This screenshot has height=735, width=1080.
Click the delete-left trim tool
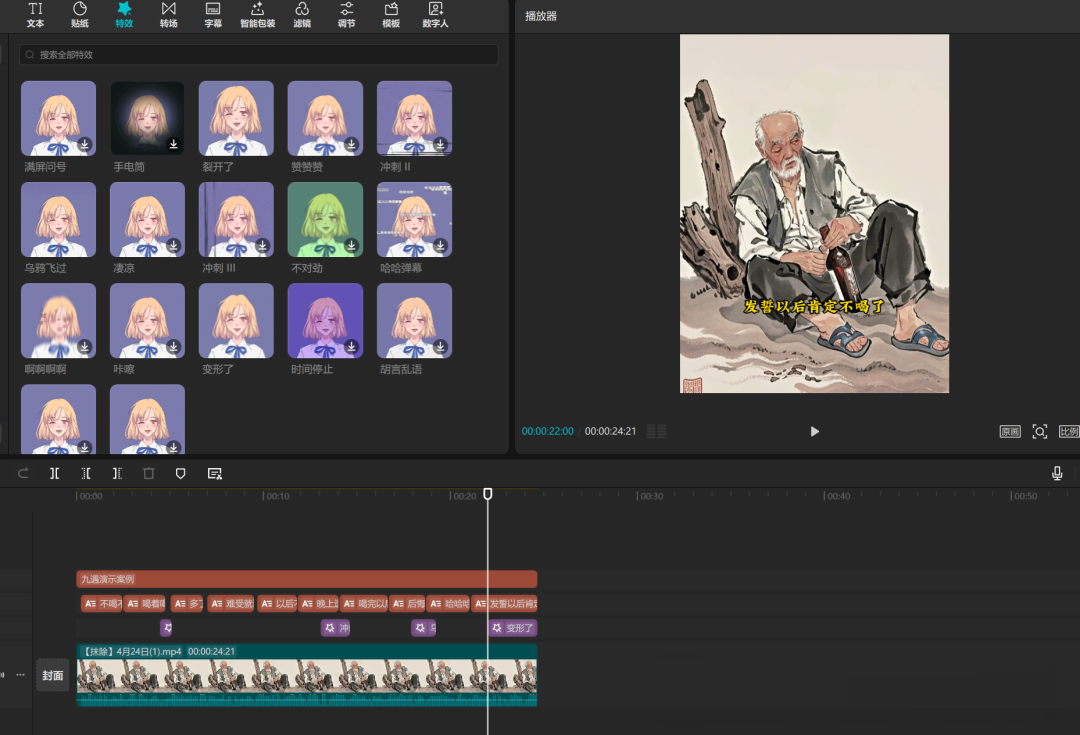point(86,473)
